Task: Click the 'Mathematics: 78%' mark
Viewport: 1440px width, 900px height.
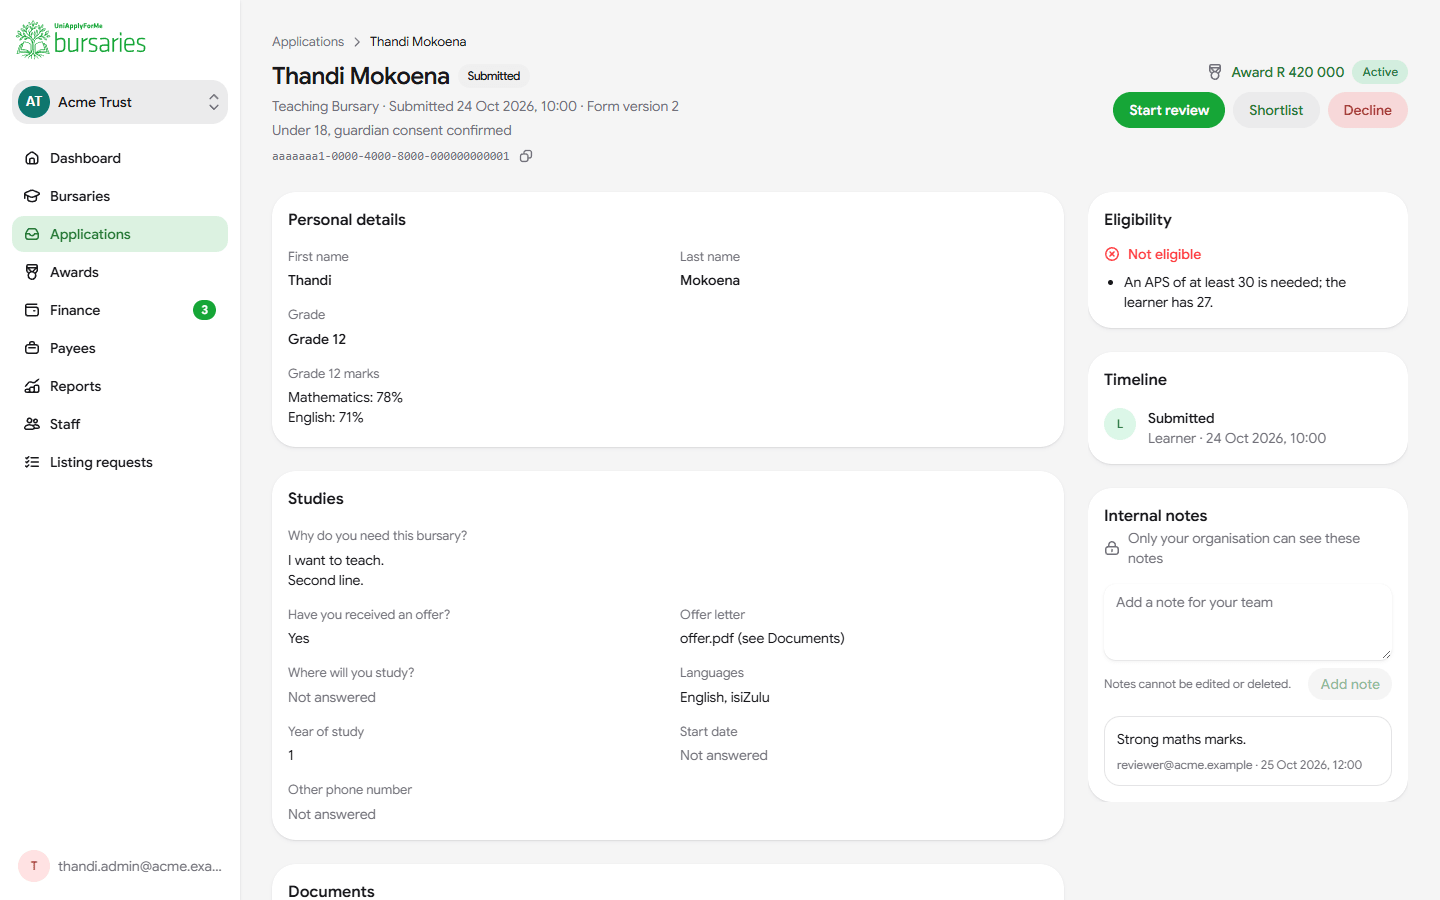Action: [345, 397]
